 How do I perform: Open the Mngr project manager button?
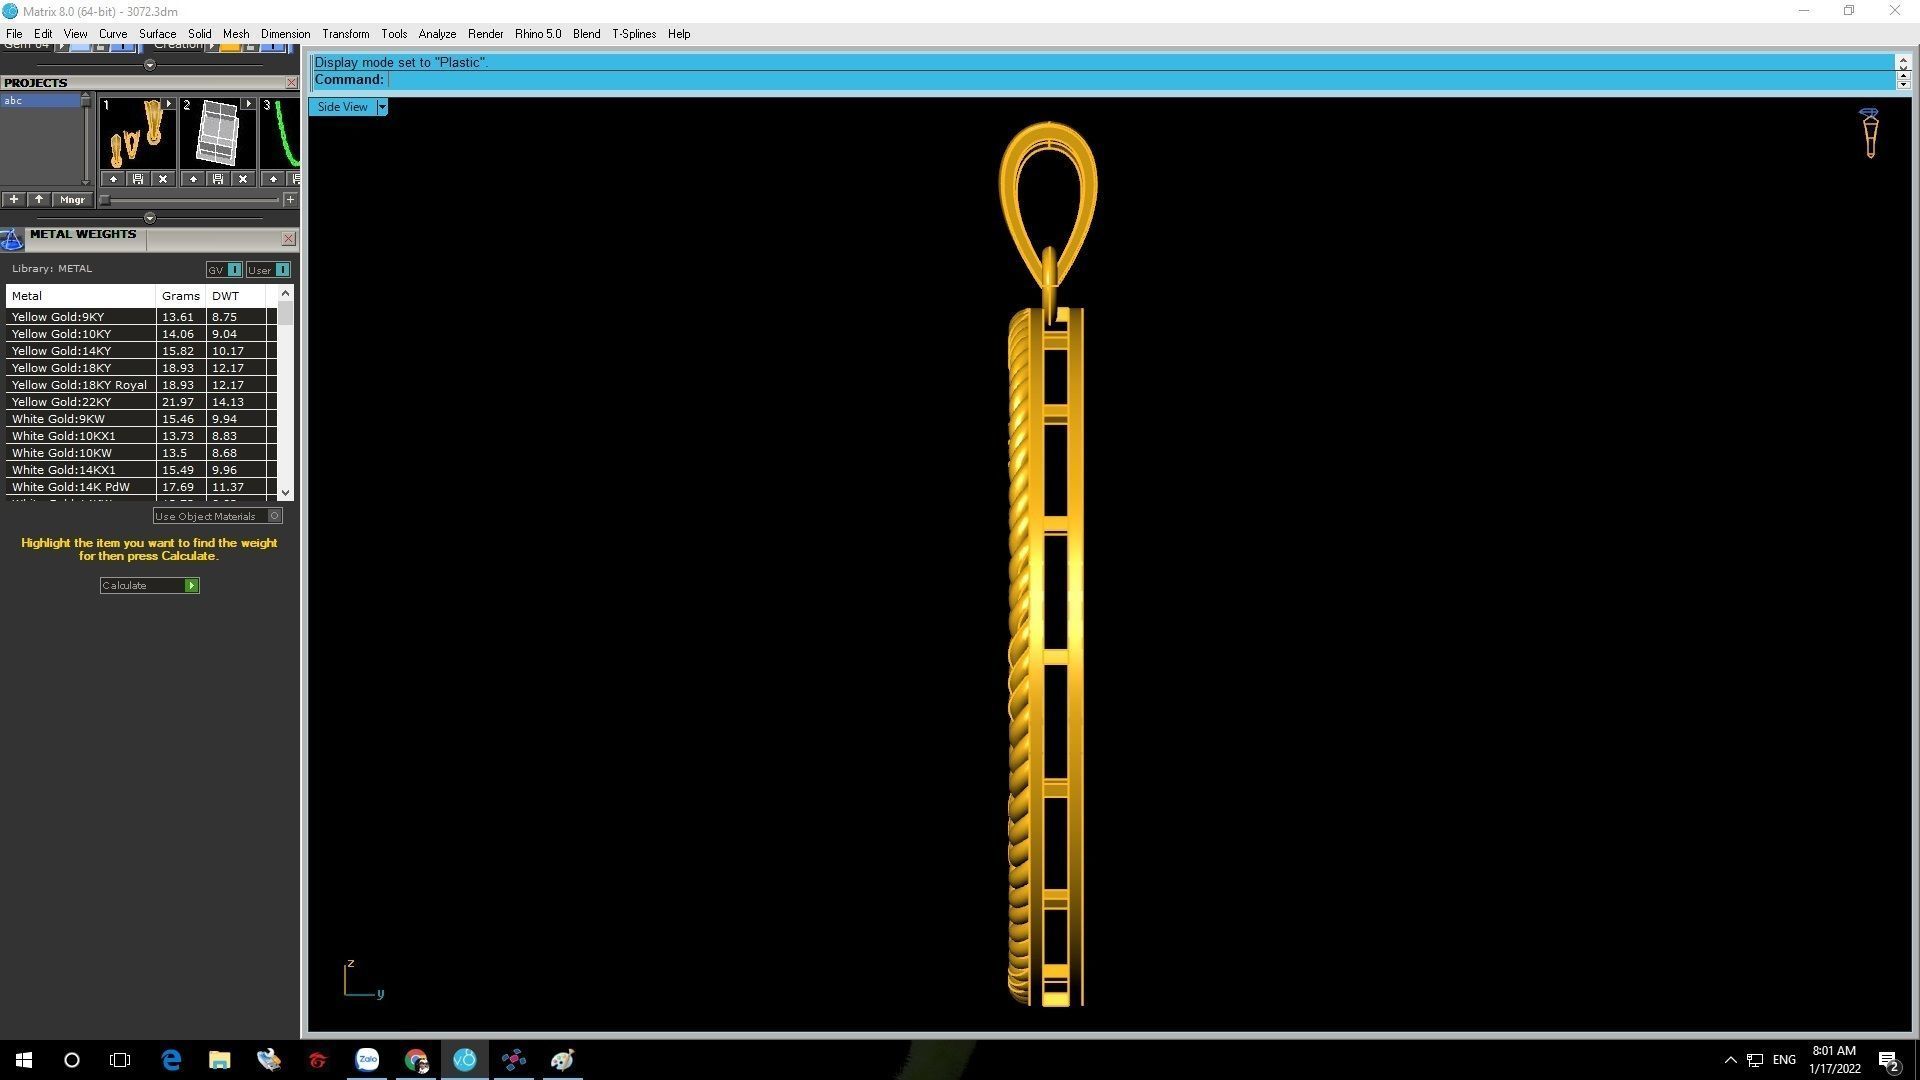click(x=72, y=200)
